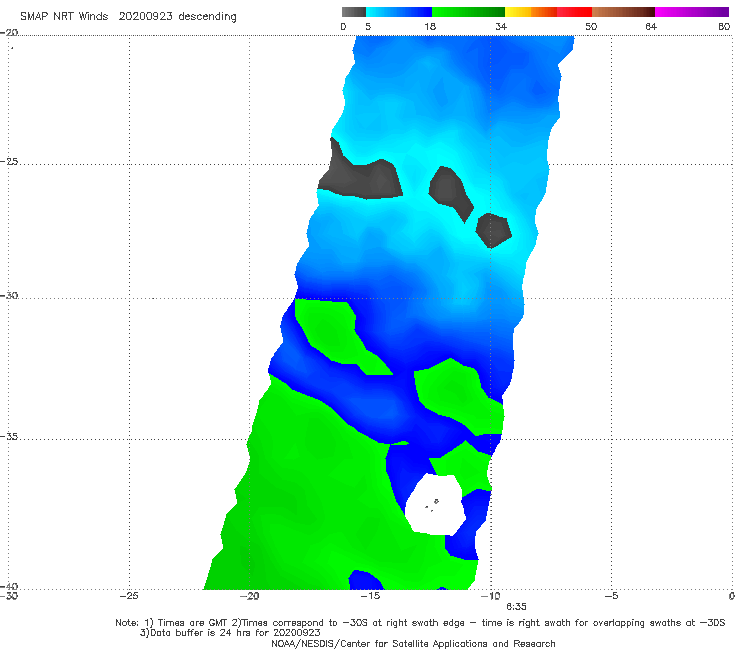Click the white no-data island region

435,504
